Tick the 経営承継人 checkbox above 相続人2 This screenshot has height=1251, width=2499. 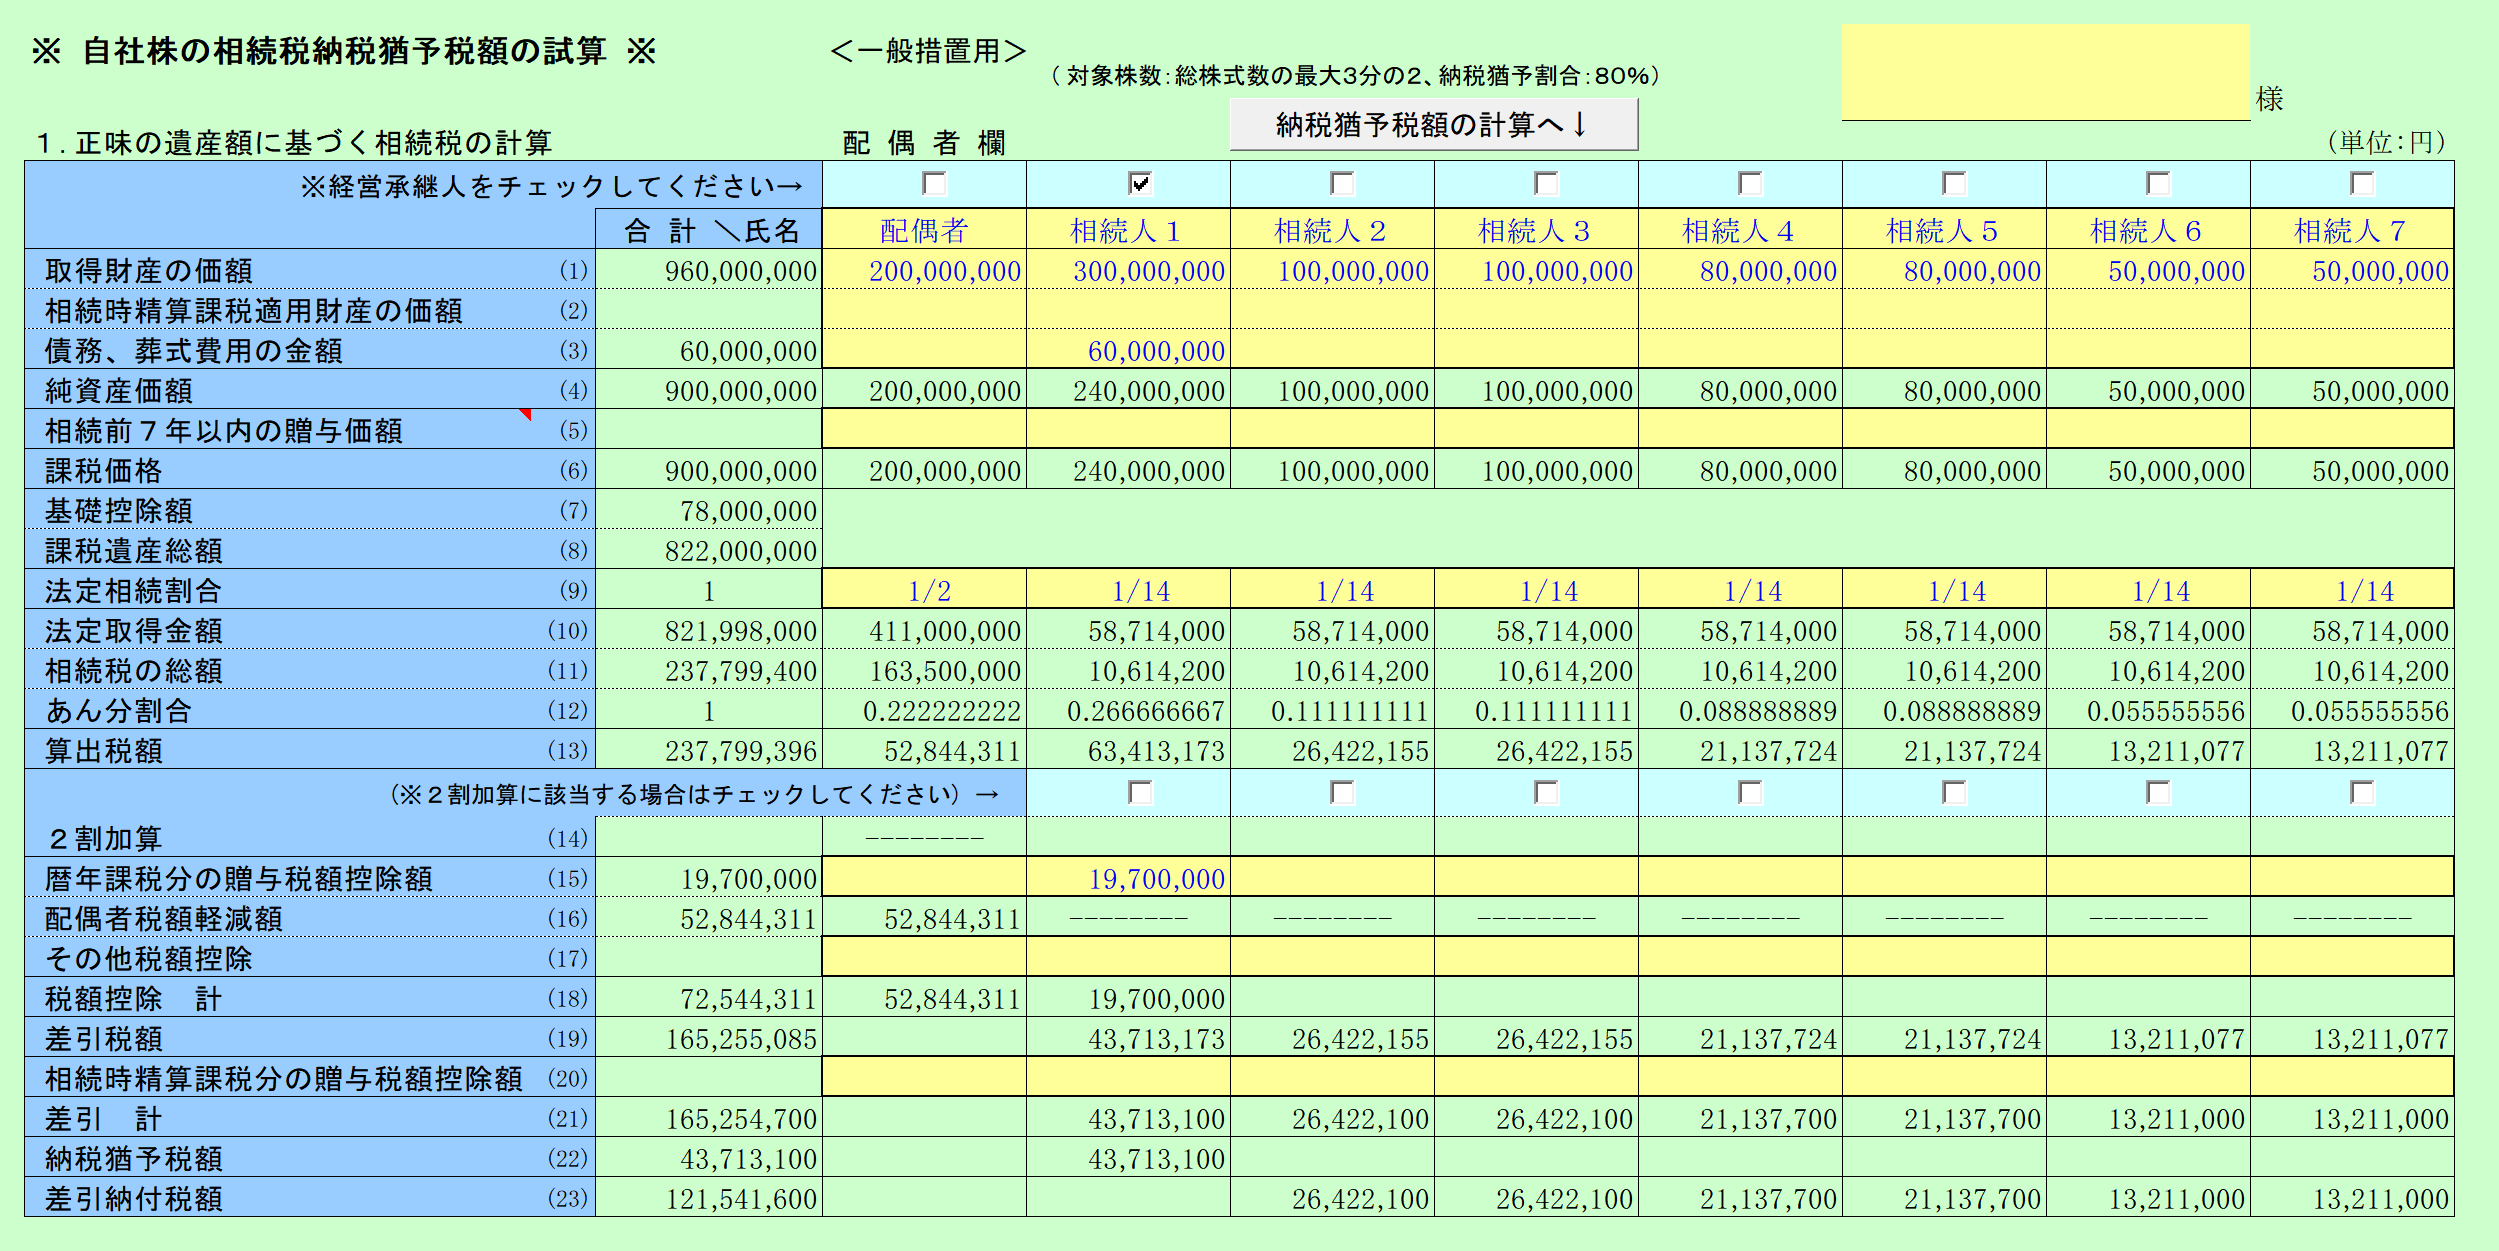point(1342,184)
